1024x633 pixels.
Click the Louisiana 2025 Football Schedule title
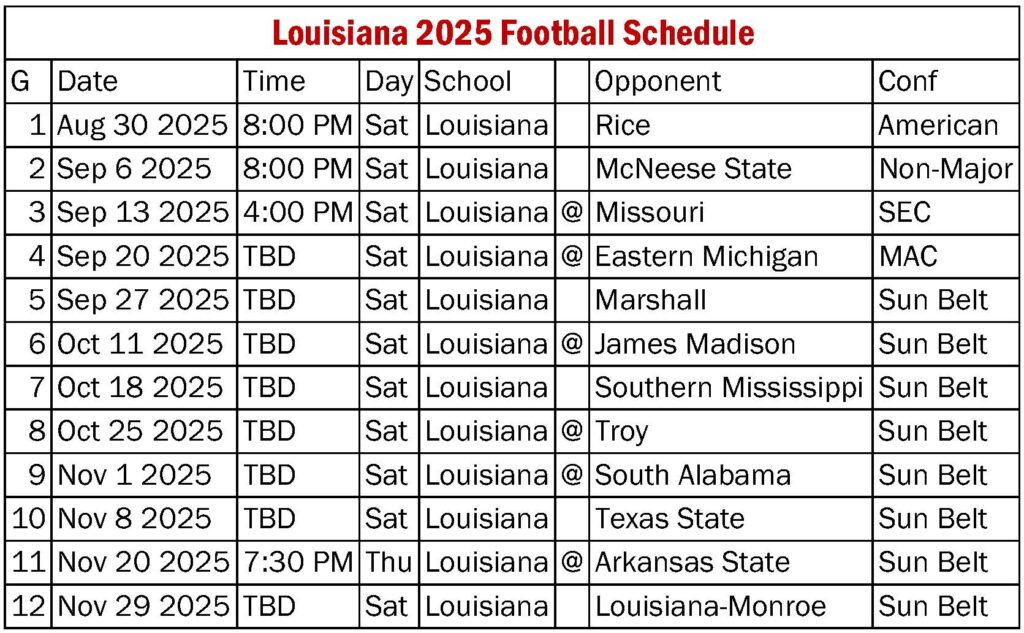(513, 33)
